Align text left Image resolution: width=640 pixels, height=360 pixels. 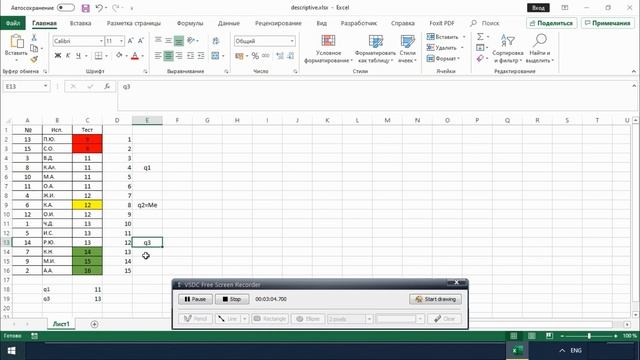[x=158, y=56]
